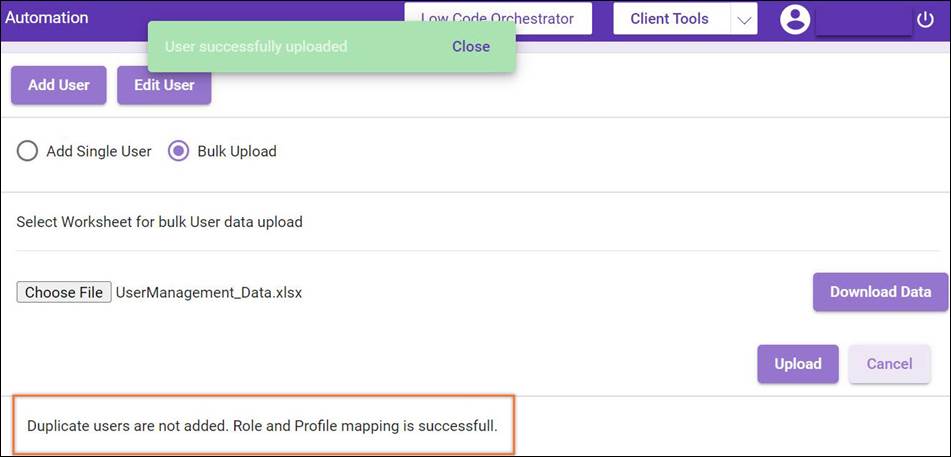Open the Add User tab
The image size is (951, 457).
pyautogui.click(x=59, y=85)
